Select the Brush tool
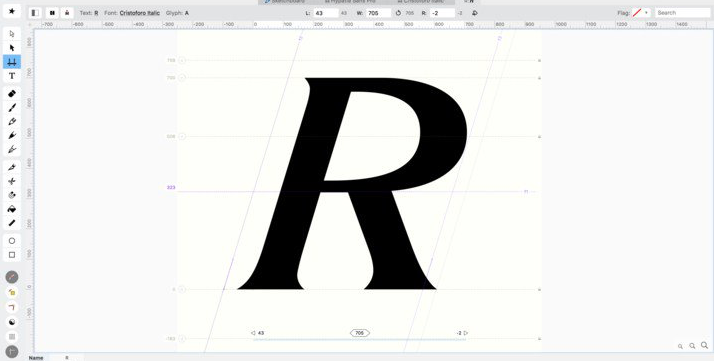 tap(12, 107)
